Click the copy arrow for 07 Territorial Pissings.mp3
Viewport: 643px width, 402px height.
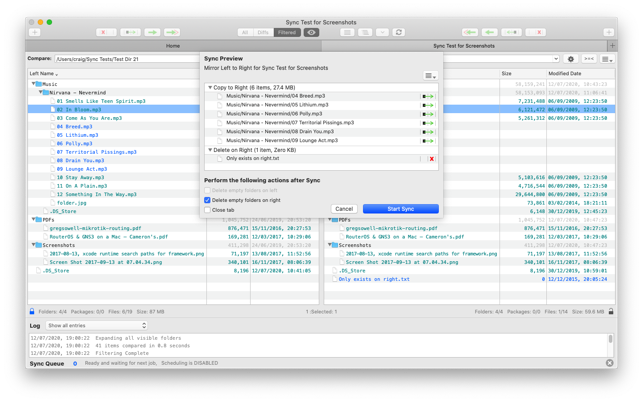(428, 123)
